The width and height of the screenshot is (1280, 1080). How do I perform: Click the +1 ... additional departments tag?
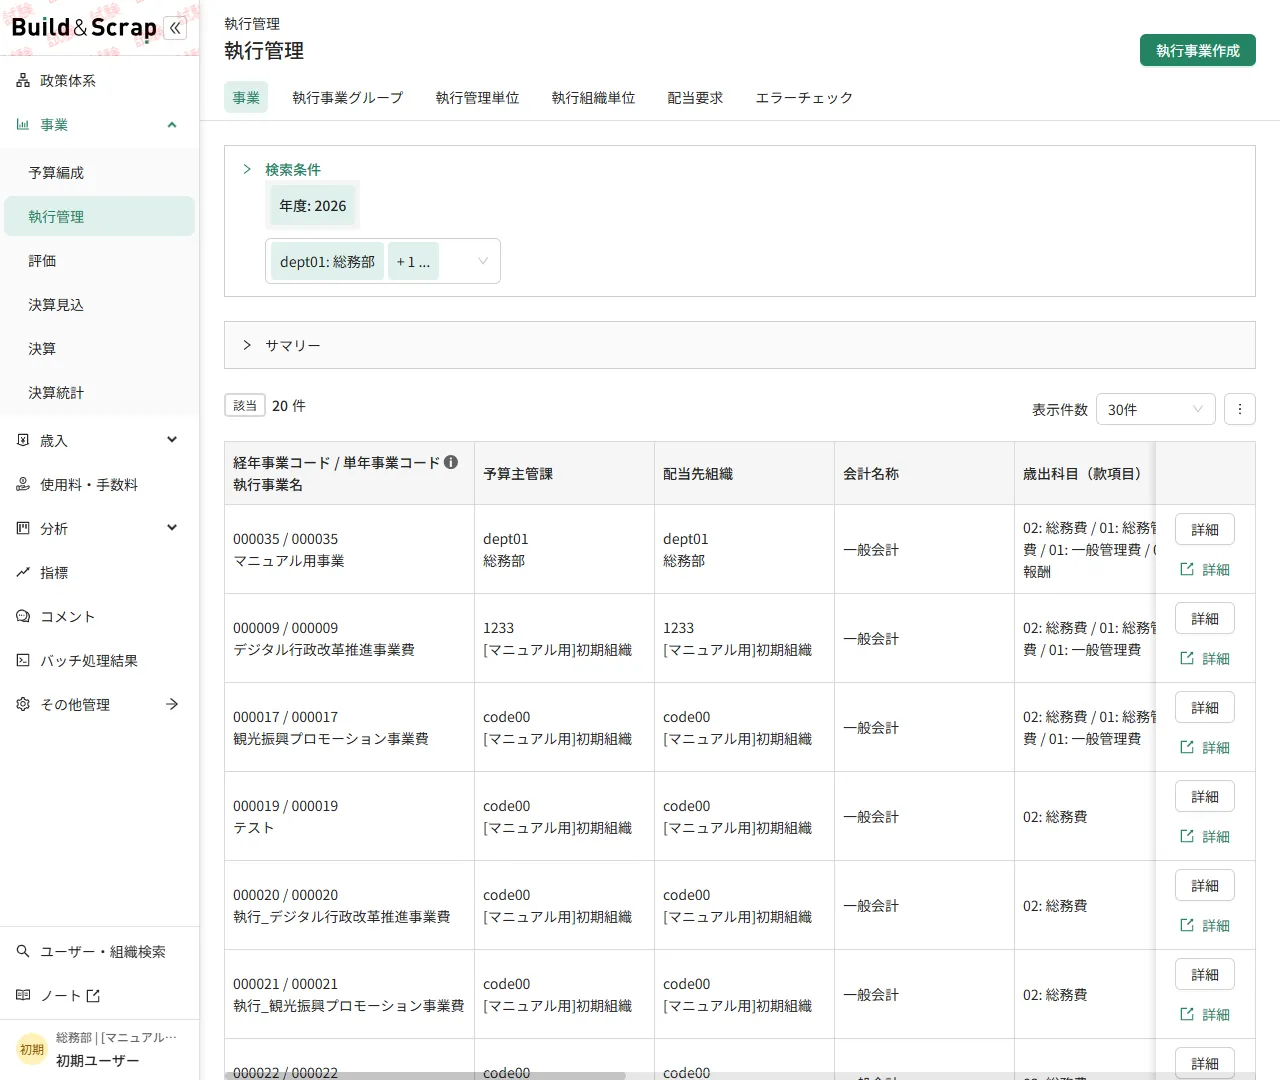[413, 262]
